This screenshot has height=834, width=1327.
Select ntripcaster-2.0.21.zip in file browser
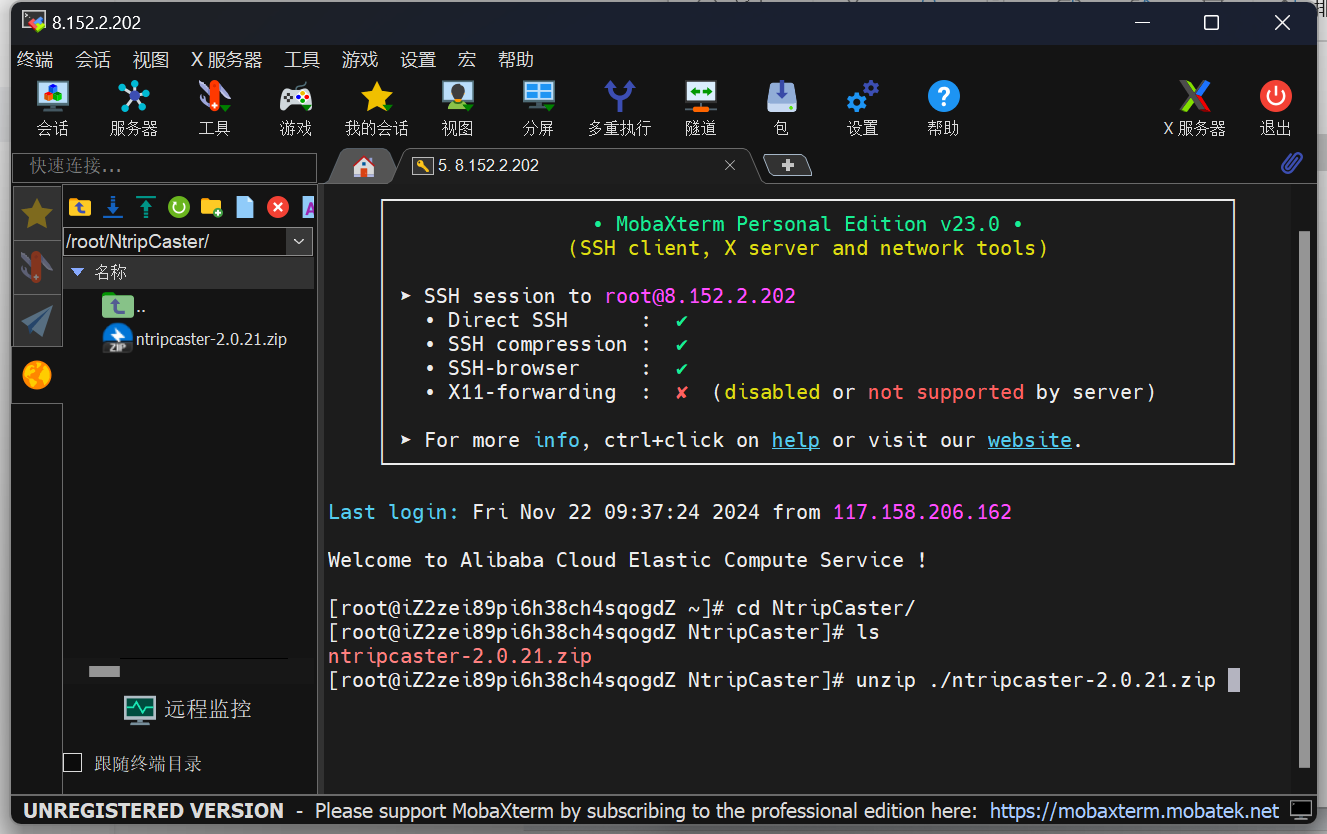click(x=195, y=339)
